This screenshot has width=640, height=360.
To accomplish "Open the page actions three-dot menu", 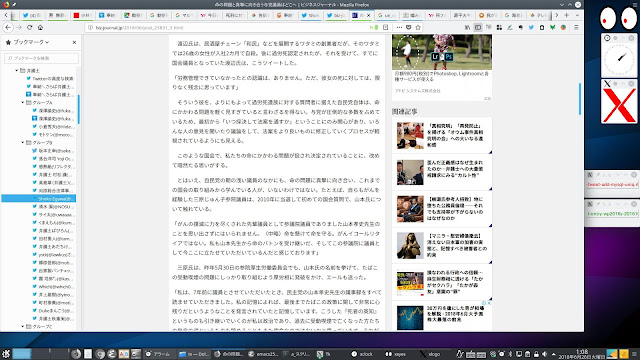I will click(399, 27).
